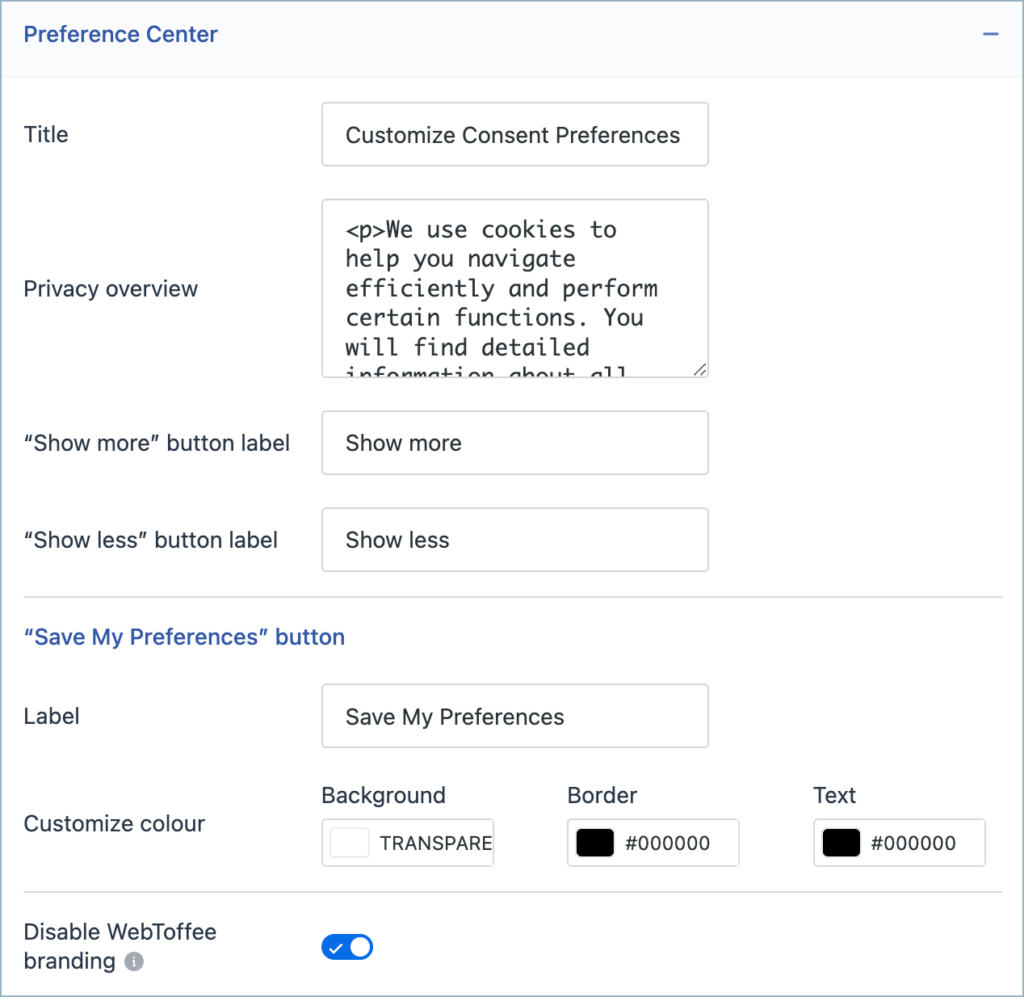The width and height of the screenshot is (1024, 997).
Task: Click the "Show less" button label text
Action: [x=151, y=540]
